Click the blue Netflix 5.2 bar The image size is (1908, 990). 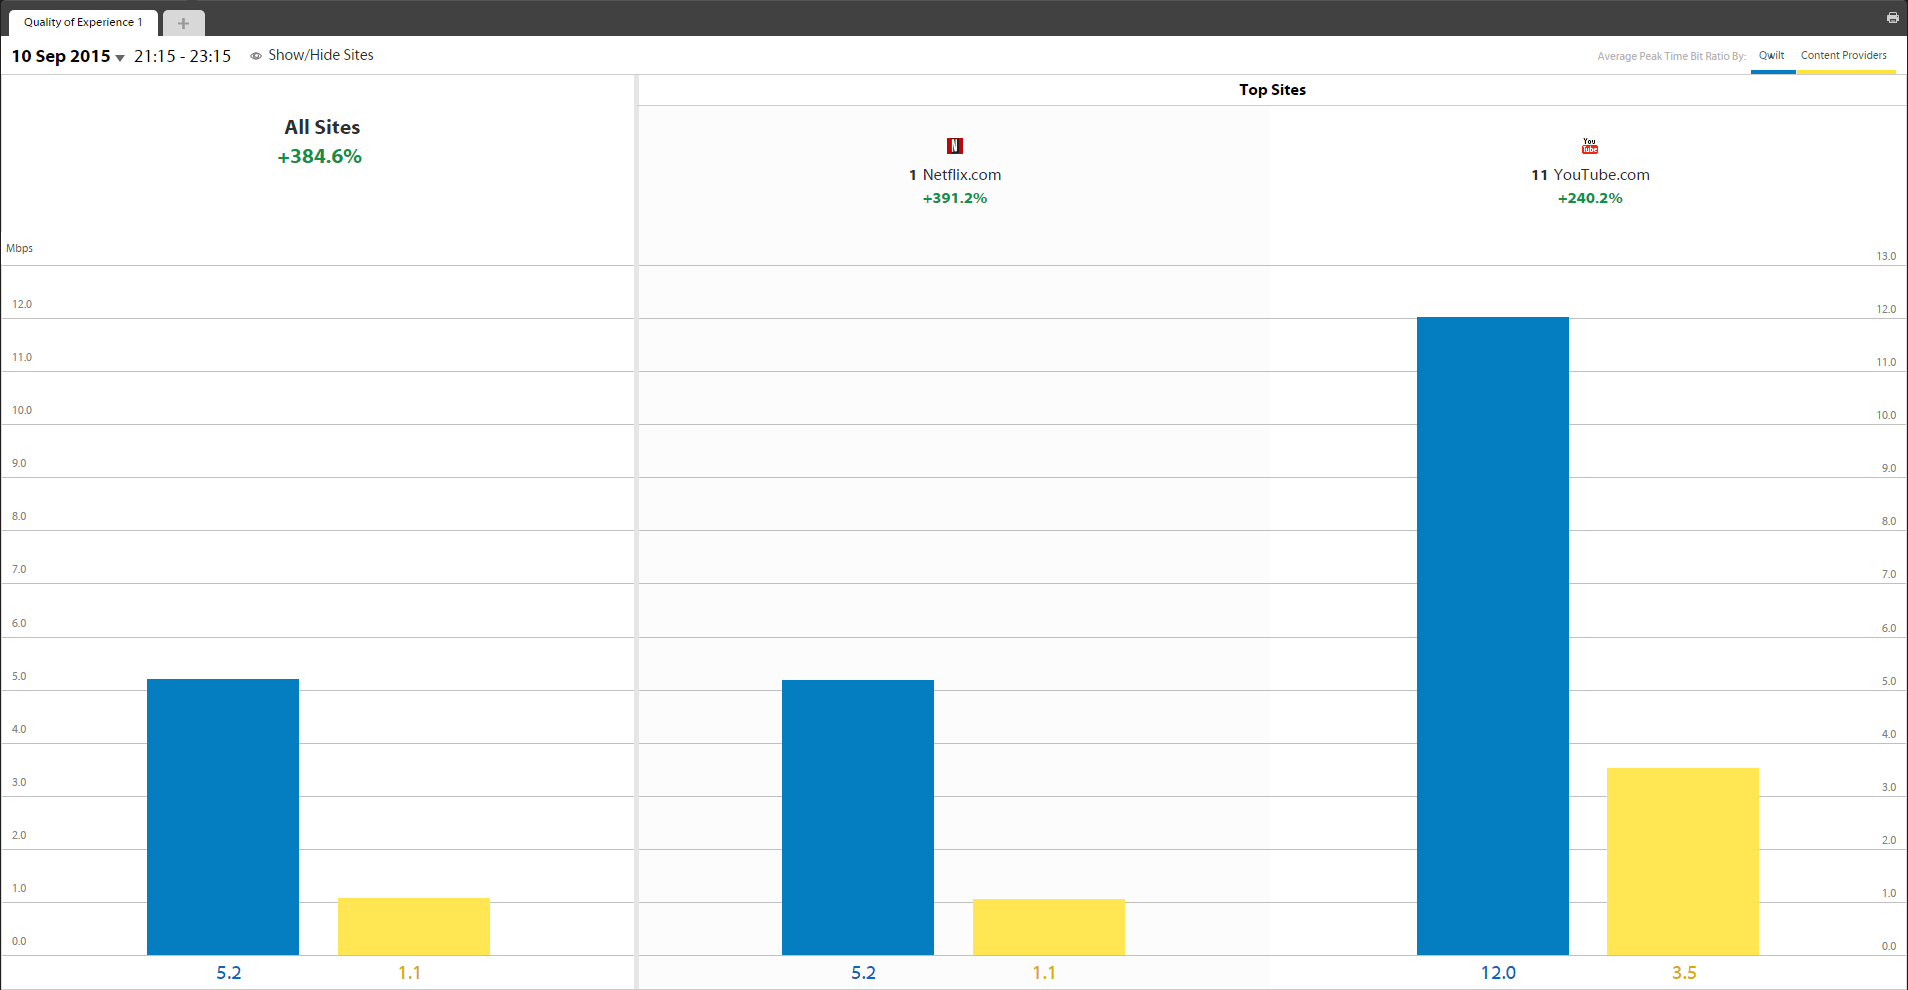coord(858,817)
